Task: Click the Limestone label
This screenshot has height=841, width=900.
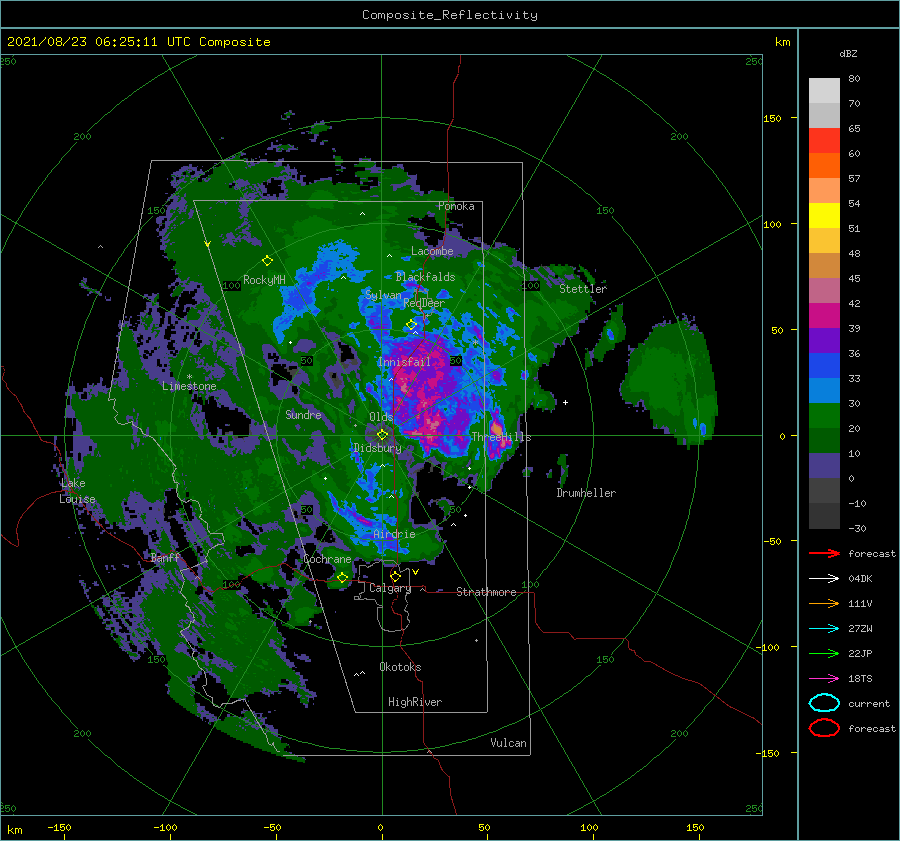Action: click(189, 386)
